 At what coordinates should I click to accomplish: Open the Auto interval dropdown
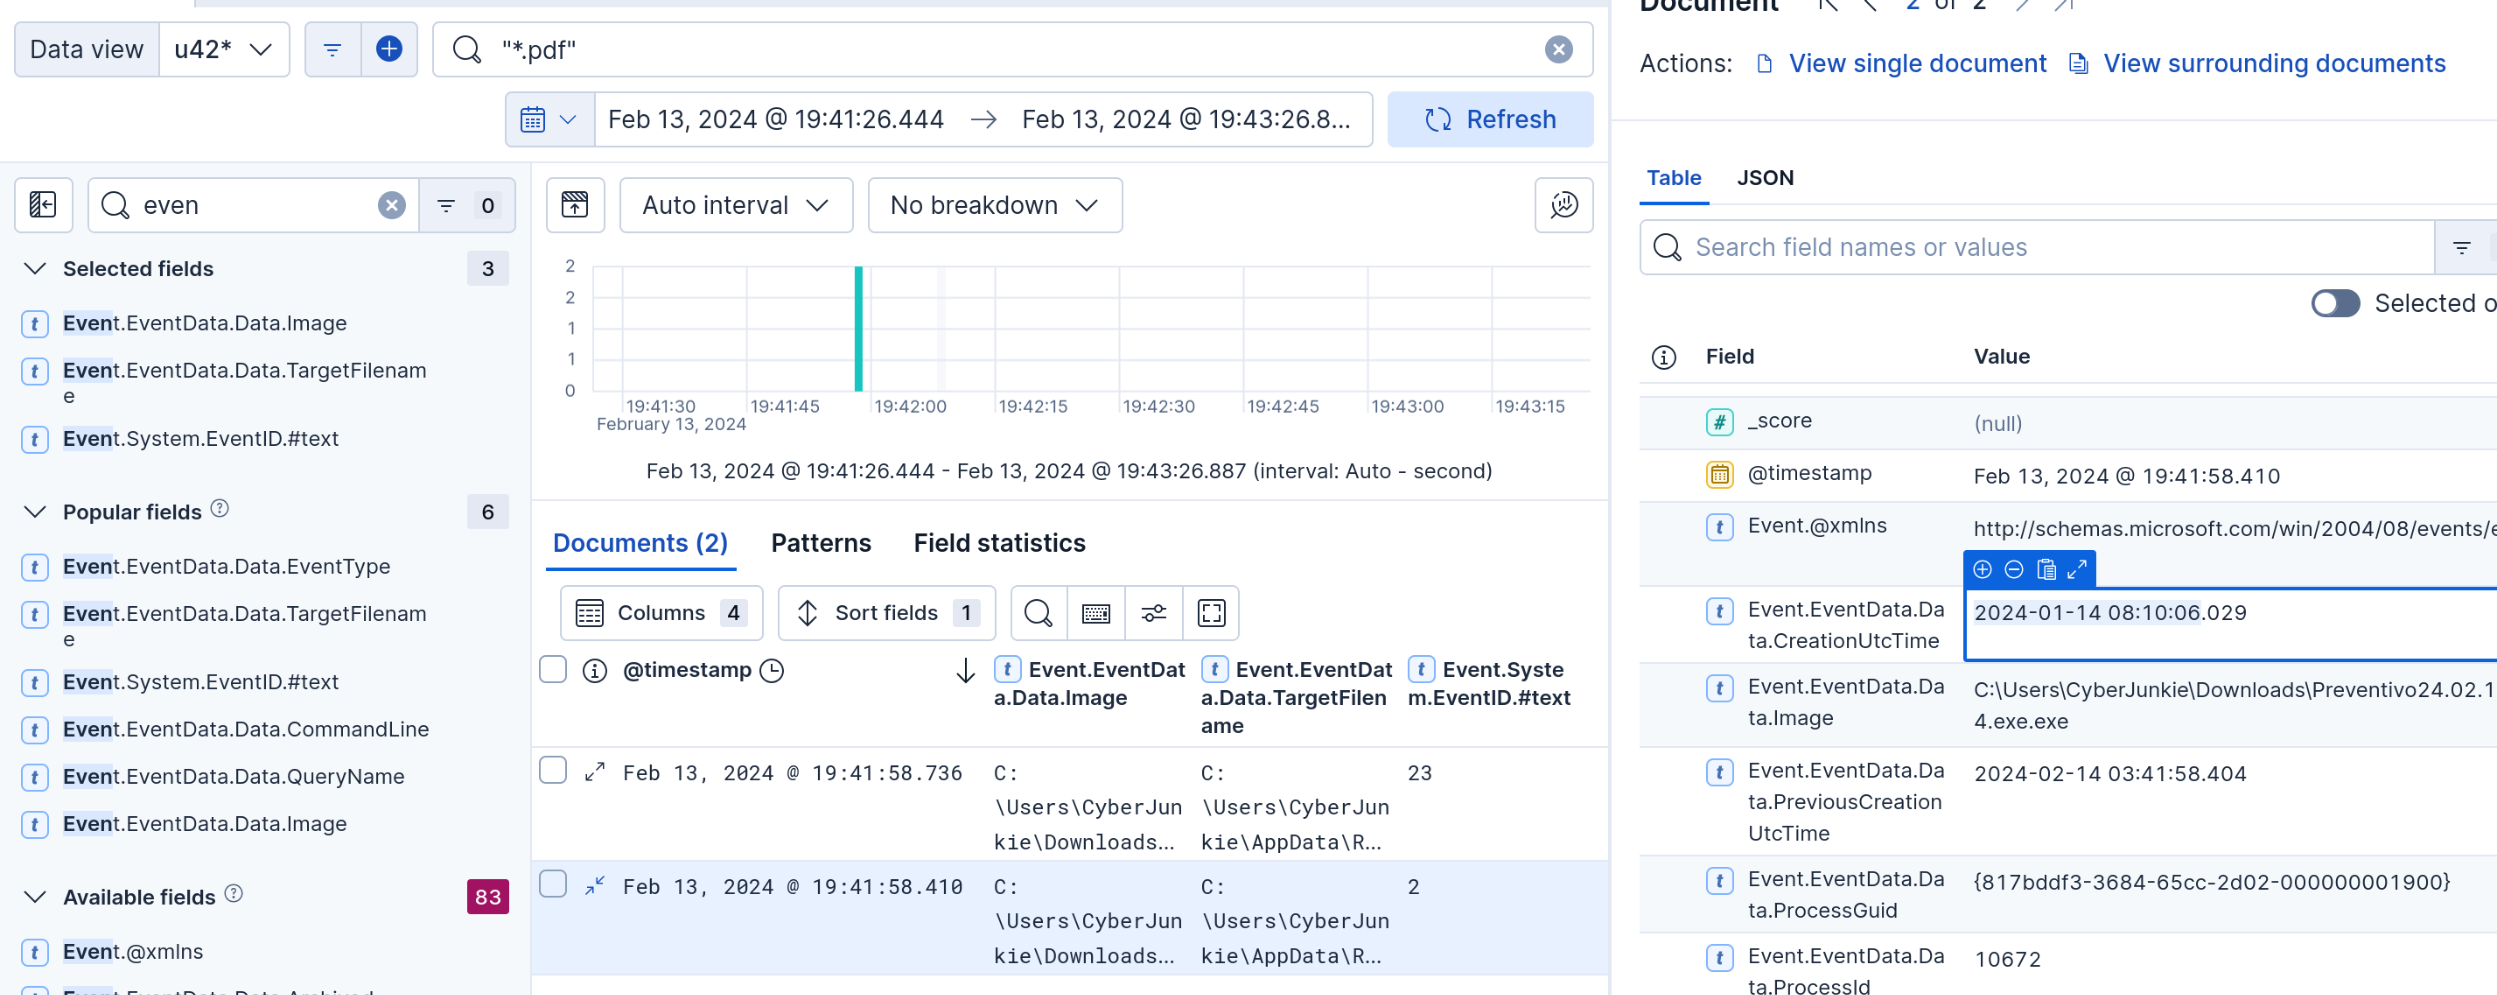[735, 205]
